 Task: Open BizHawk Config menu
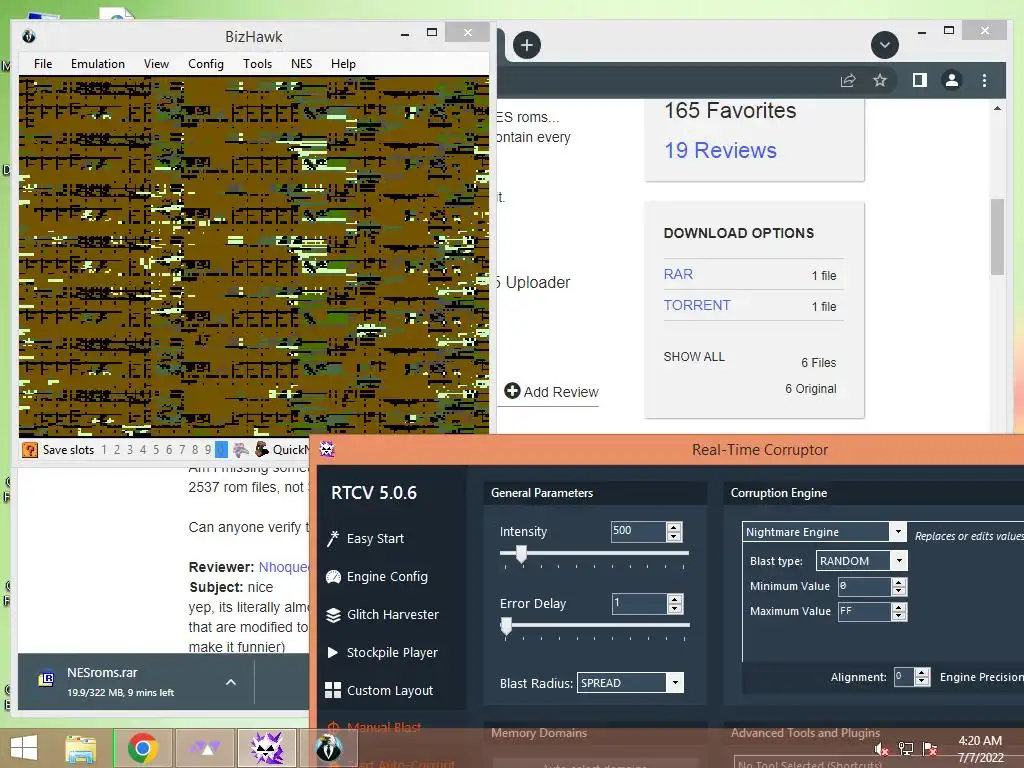(206, 63)
